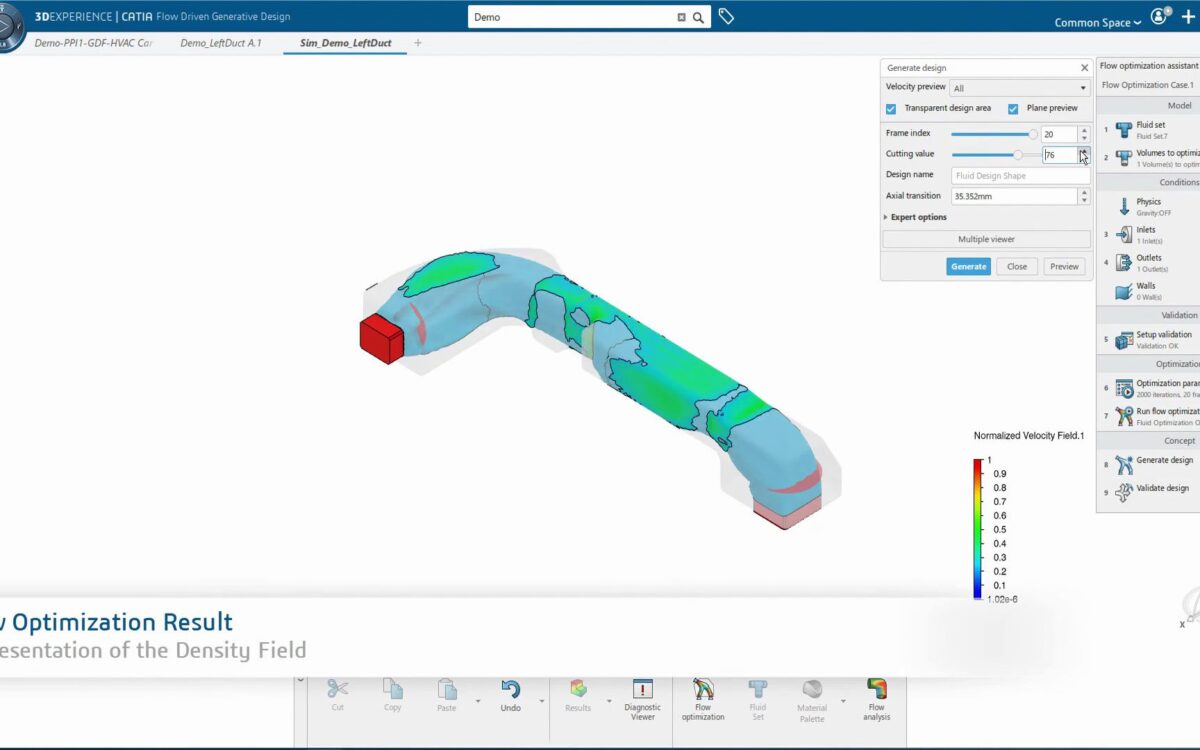Click the Design name input field
The image size is (1200, 750).
pos(1020,176)
